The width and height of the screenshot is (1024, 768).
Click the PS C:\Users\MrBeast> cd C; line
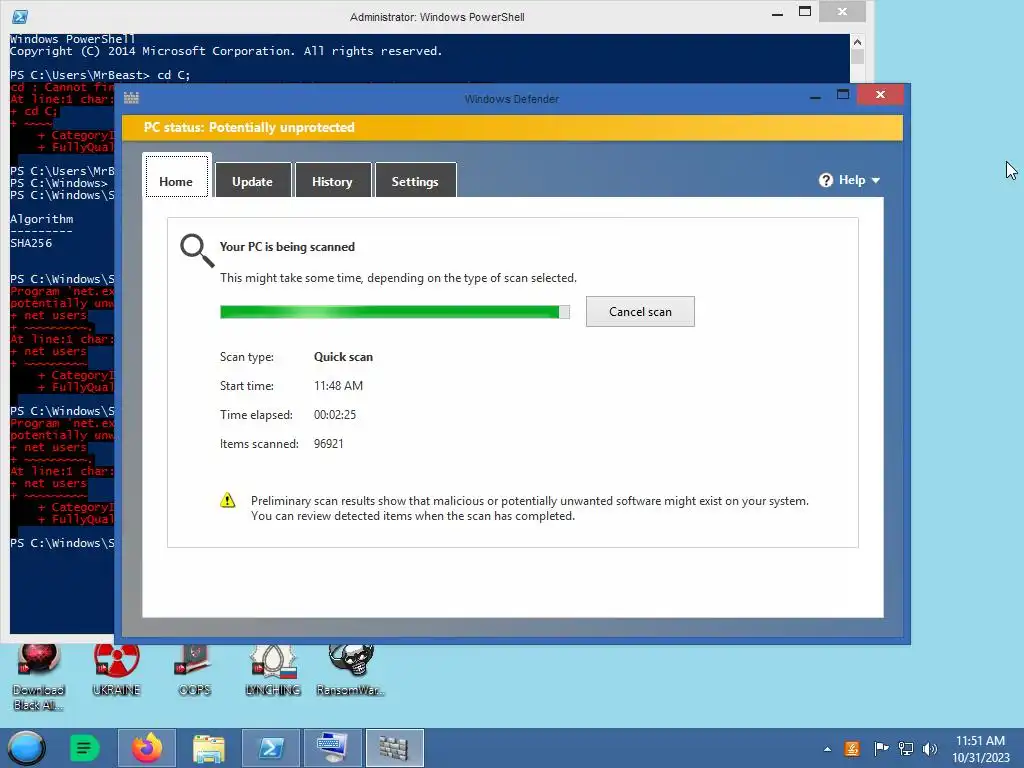click(x=100, y=75)
